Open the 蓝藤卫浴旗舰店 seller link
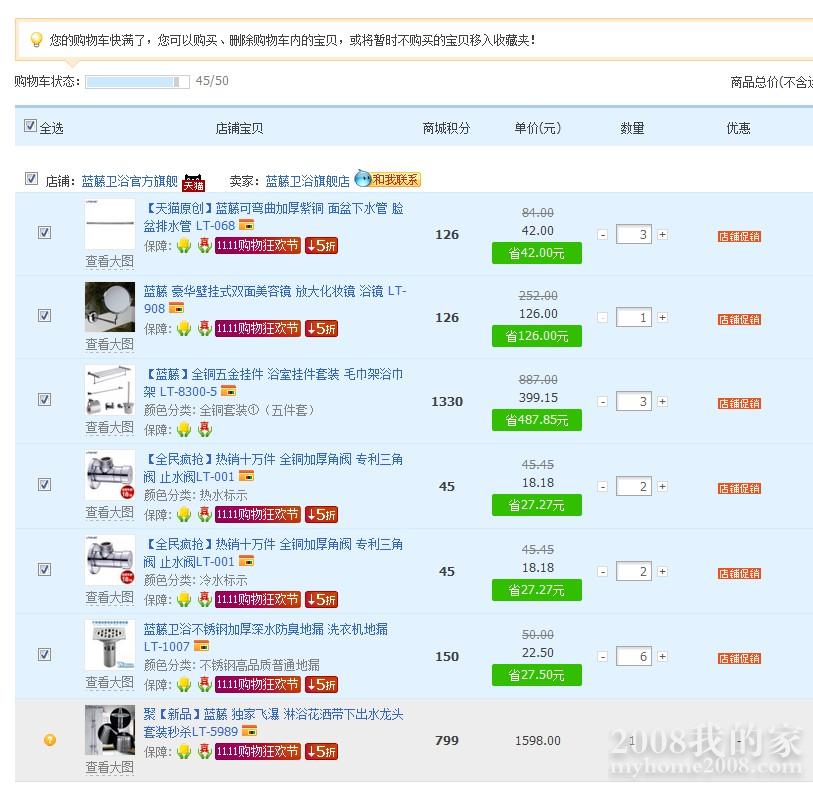Screen dimensions: 813x787 point(307,181)
